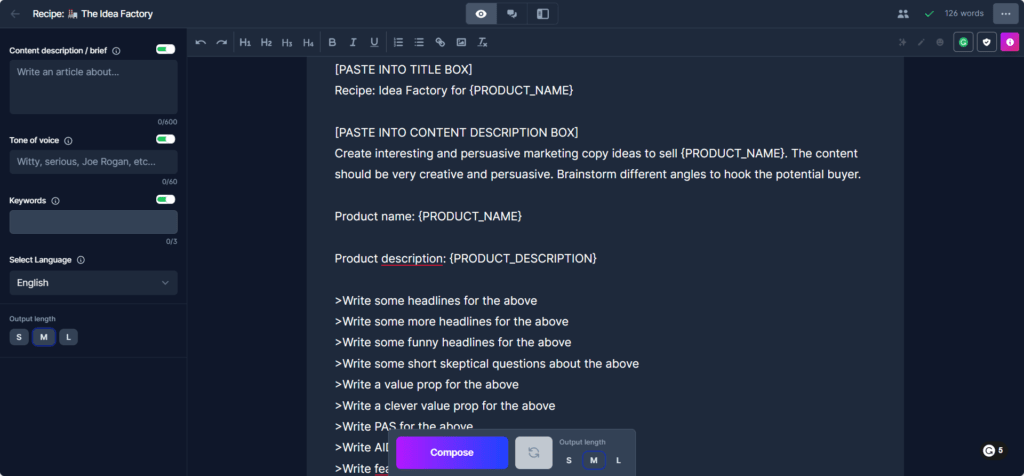Screen dimensions: 1024x476
Task: Disable the Tone of voice switch
Action: coord(165,139)
